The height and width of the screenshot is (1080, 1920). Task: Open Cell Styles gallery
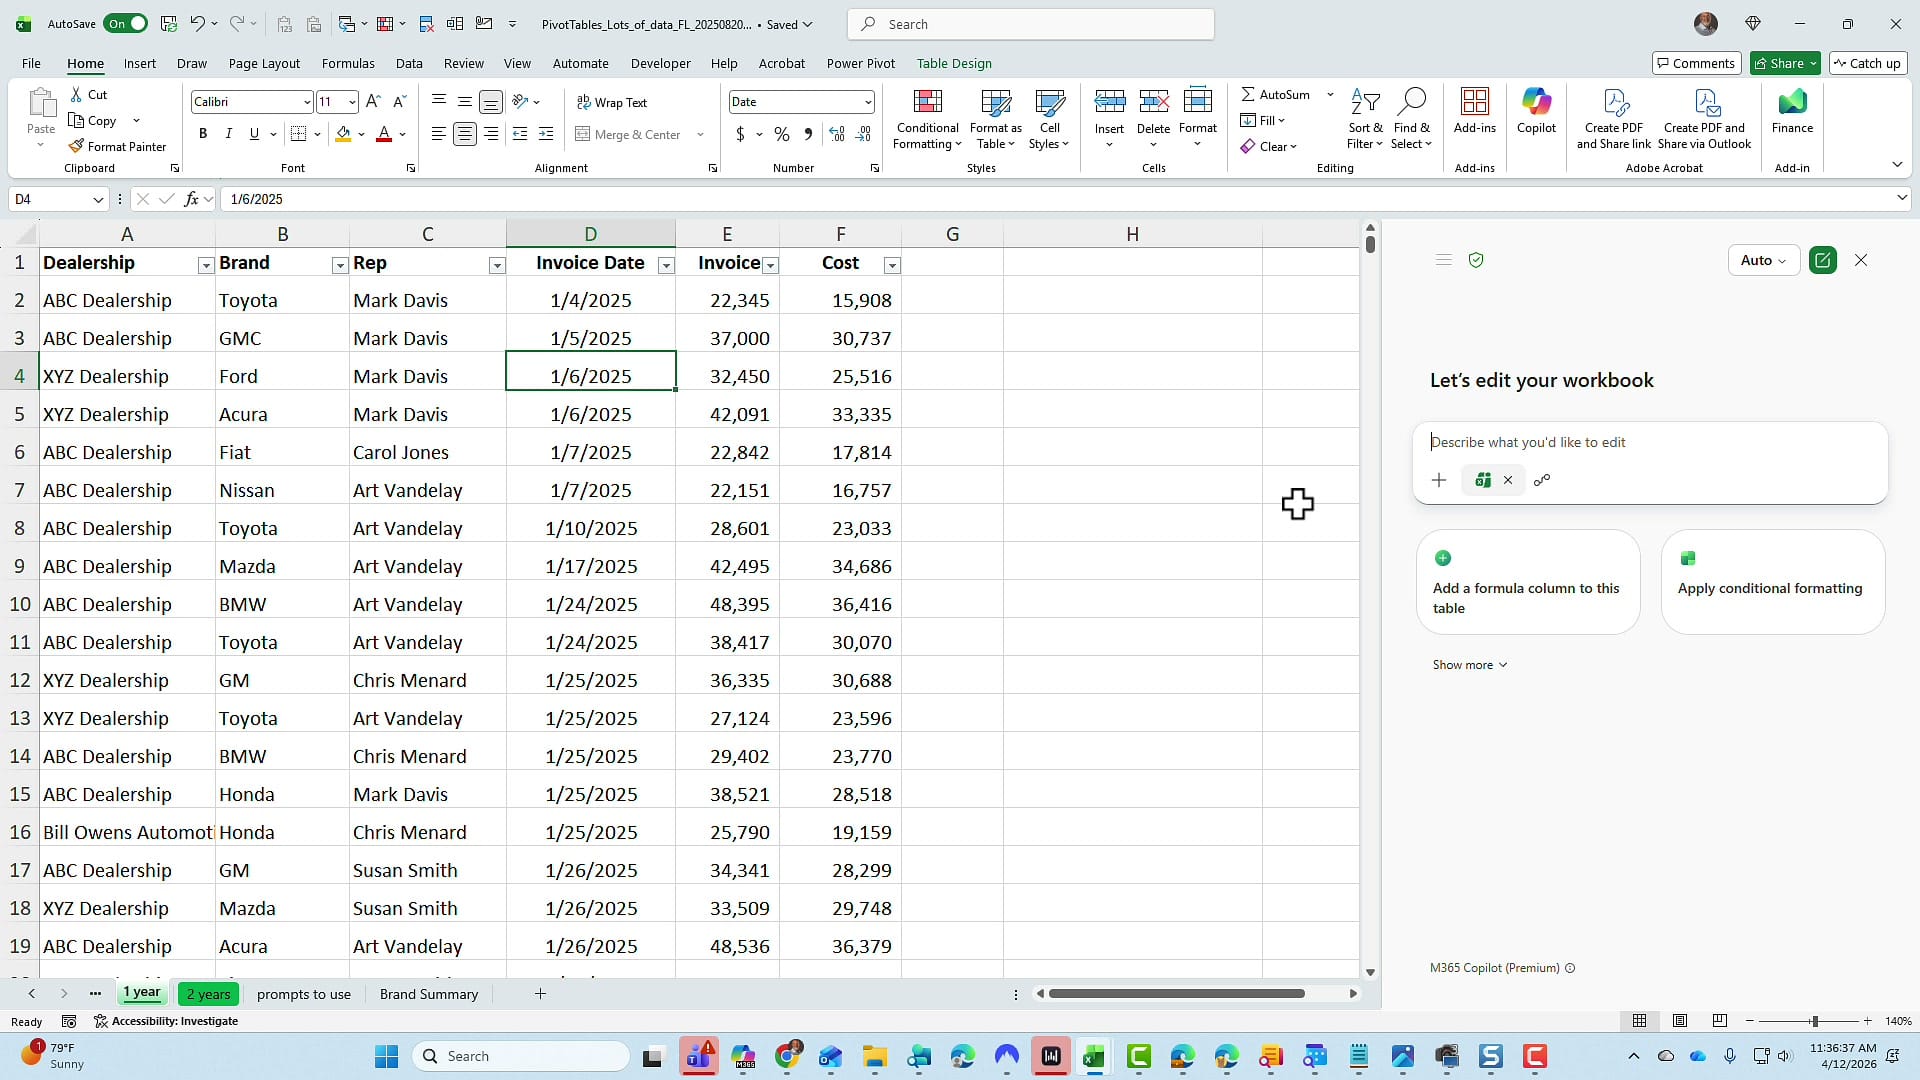1048,118
